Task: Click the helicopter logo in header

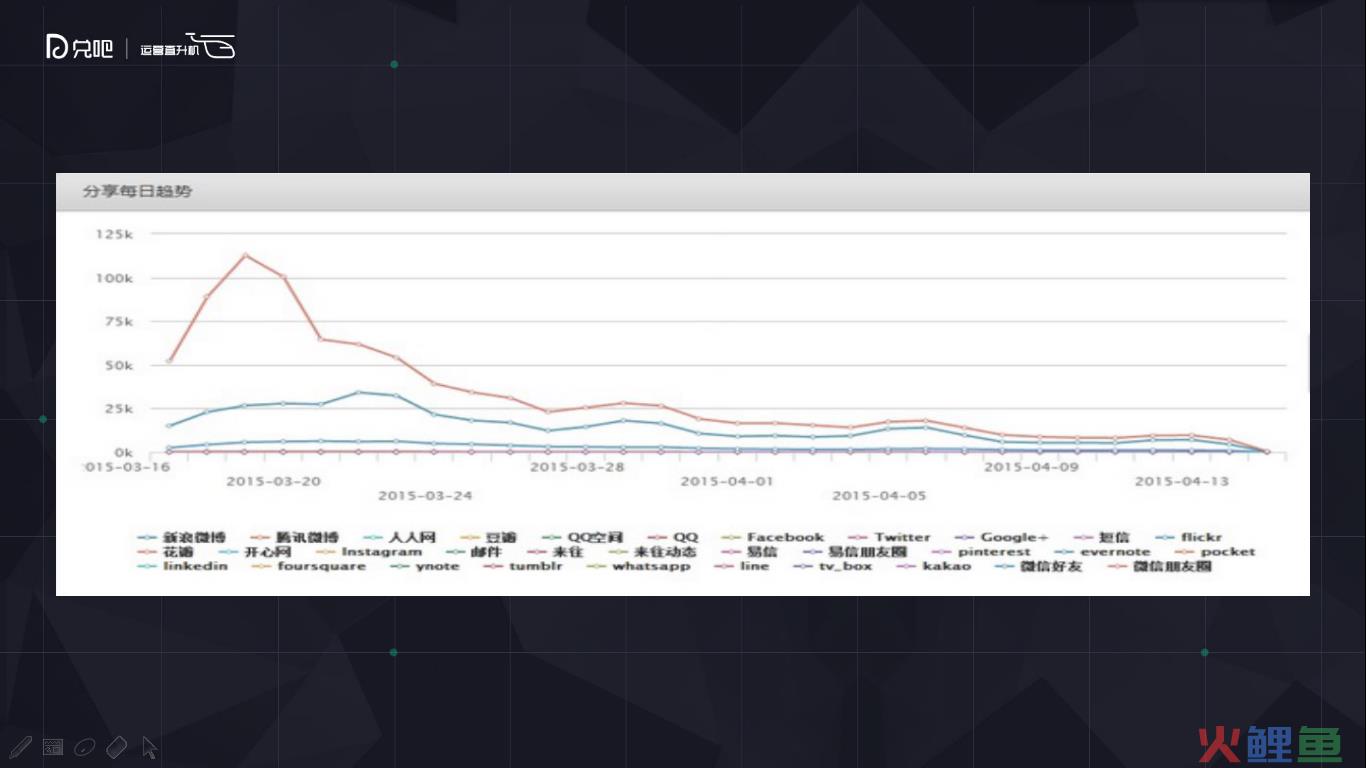Action: point(217,46)
